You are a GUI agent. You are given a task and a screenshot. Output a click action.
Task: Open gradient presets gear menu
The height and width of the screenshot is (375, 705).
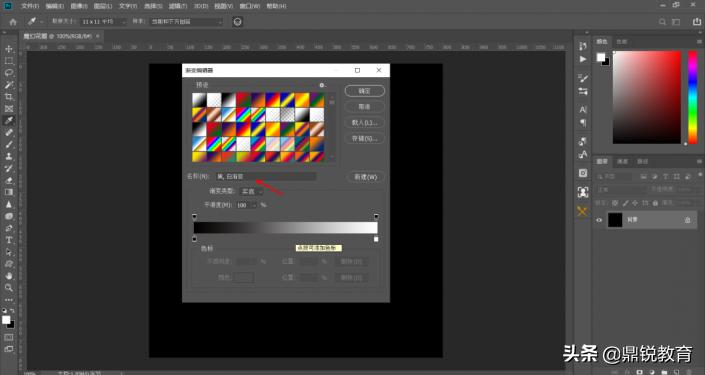pyautogui.click(x=322, y=85)
